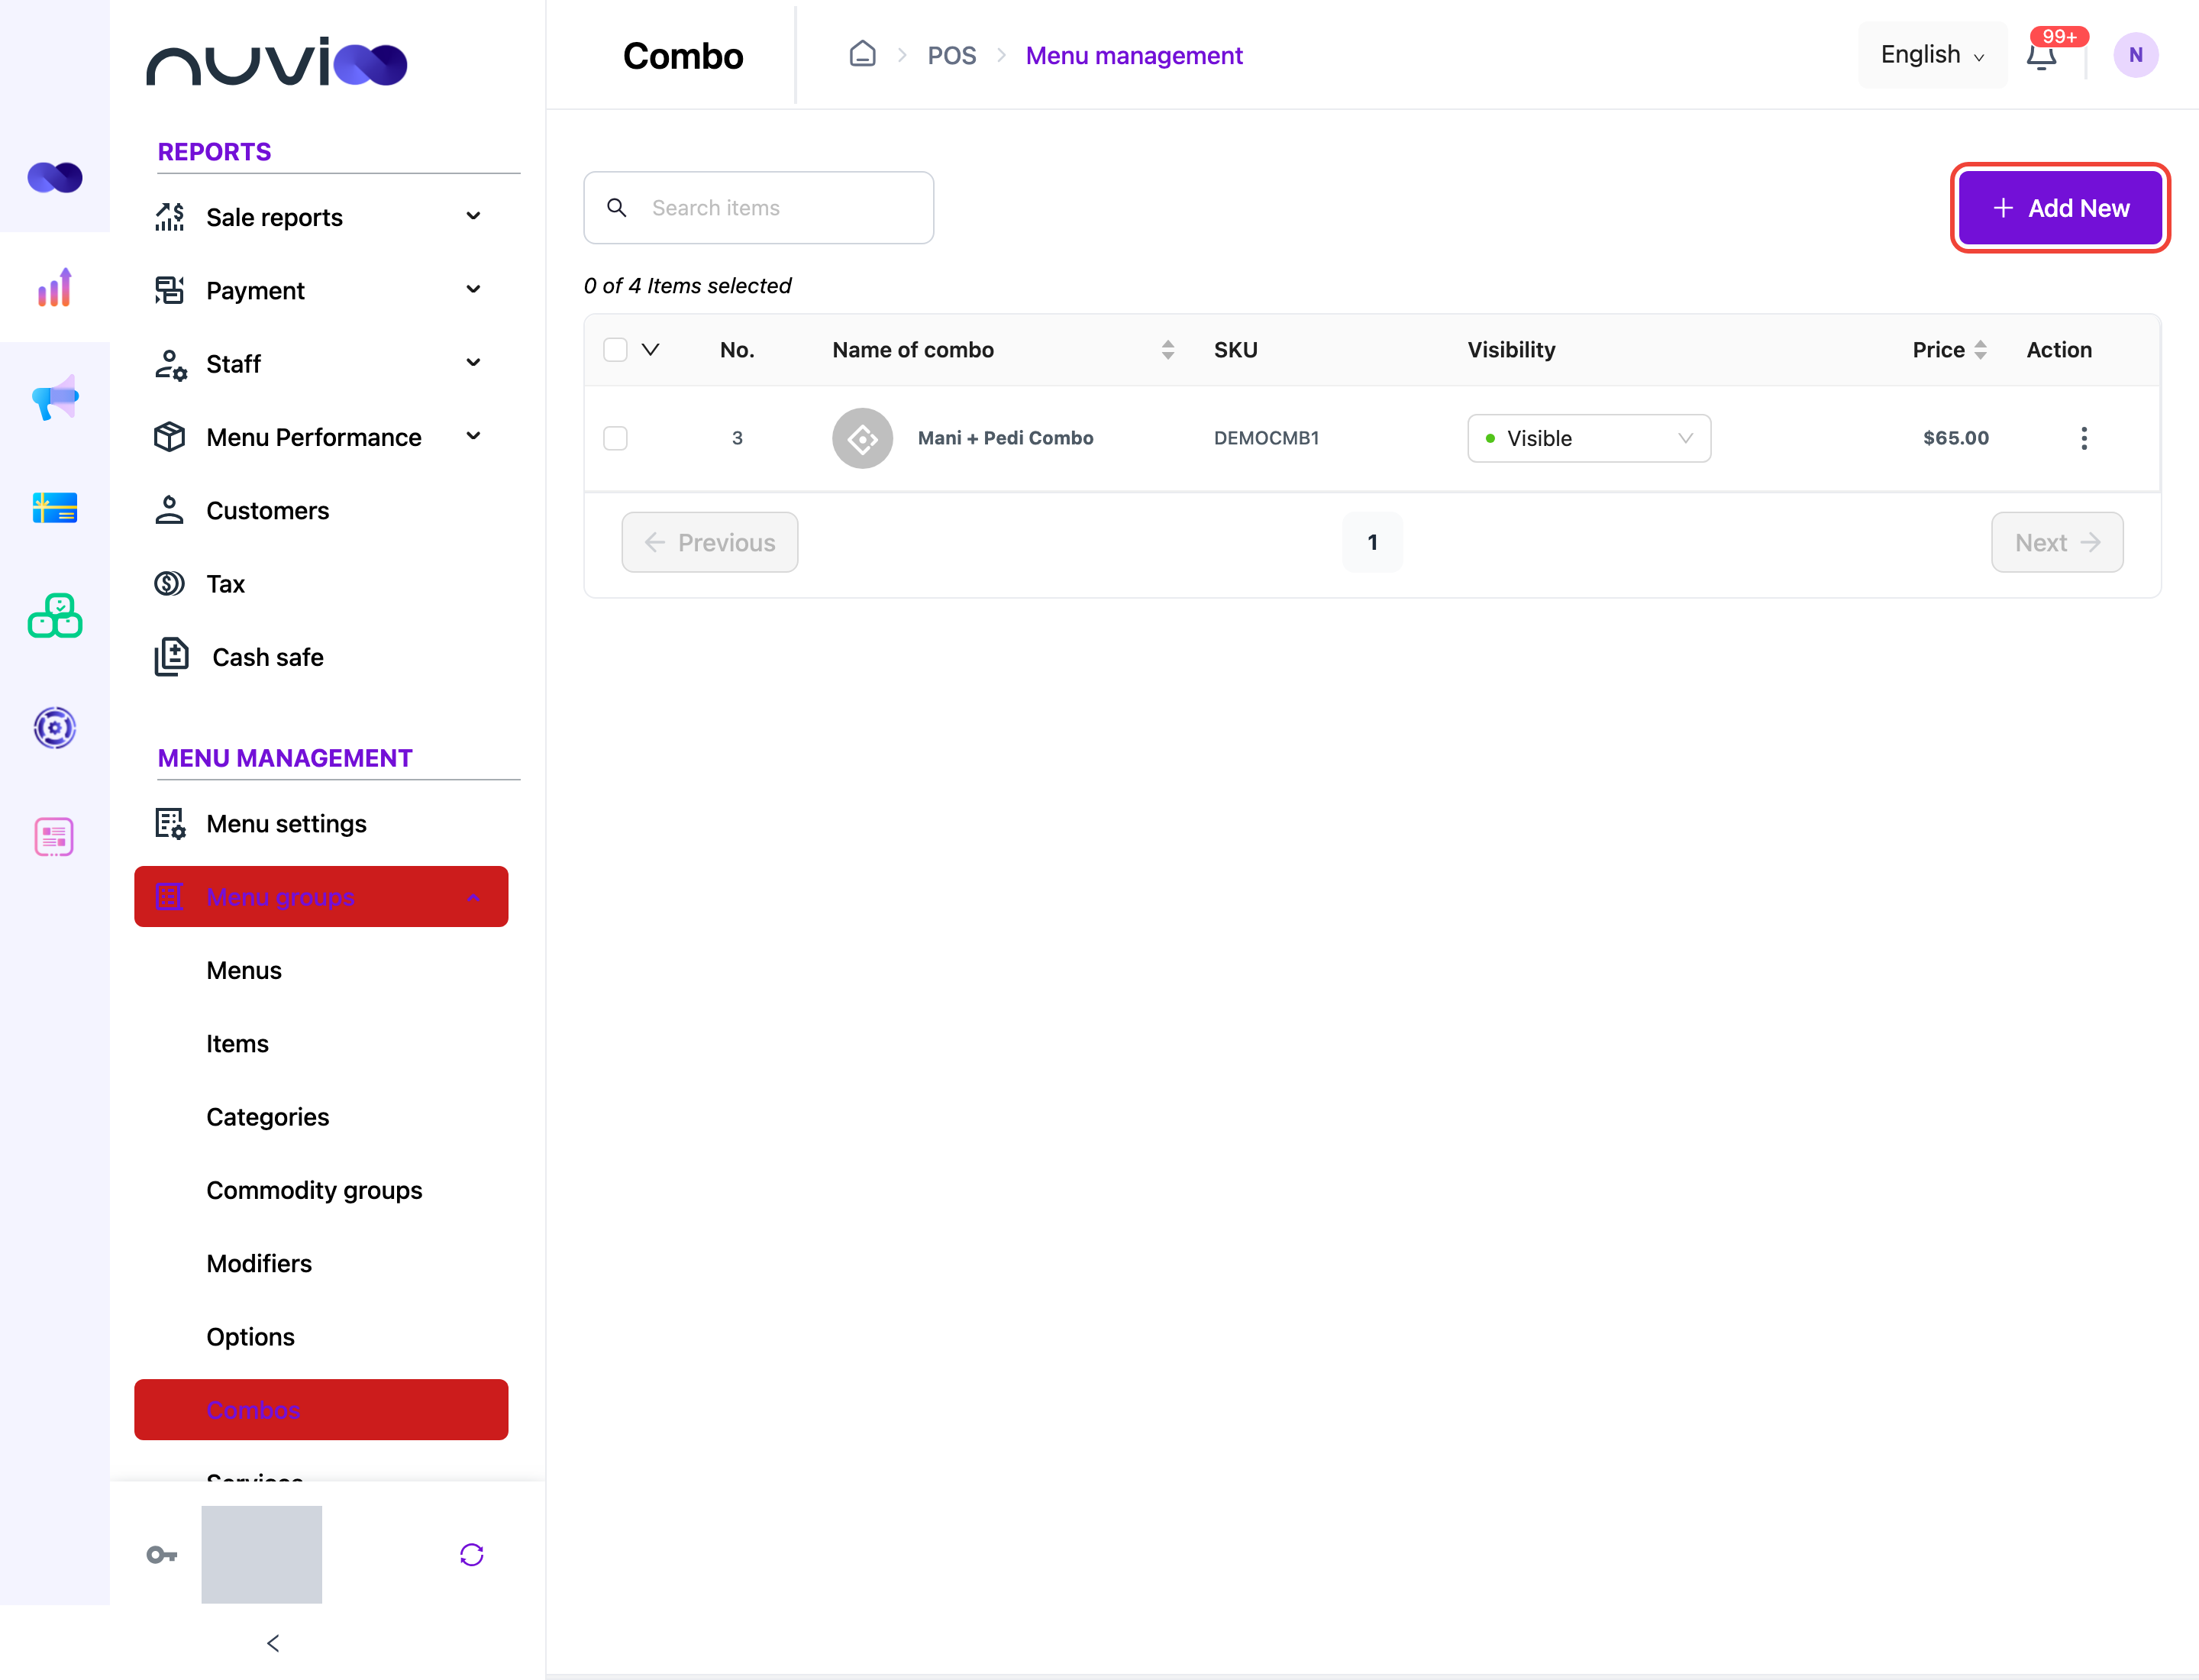Open the Visible visibility dropdown

(x=1589, y=438)
